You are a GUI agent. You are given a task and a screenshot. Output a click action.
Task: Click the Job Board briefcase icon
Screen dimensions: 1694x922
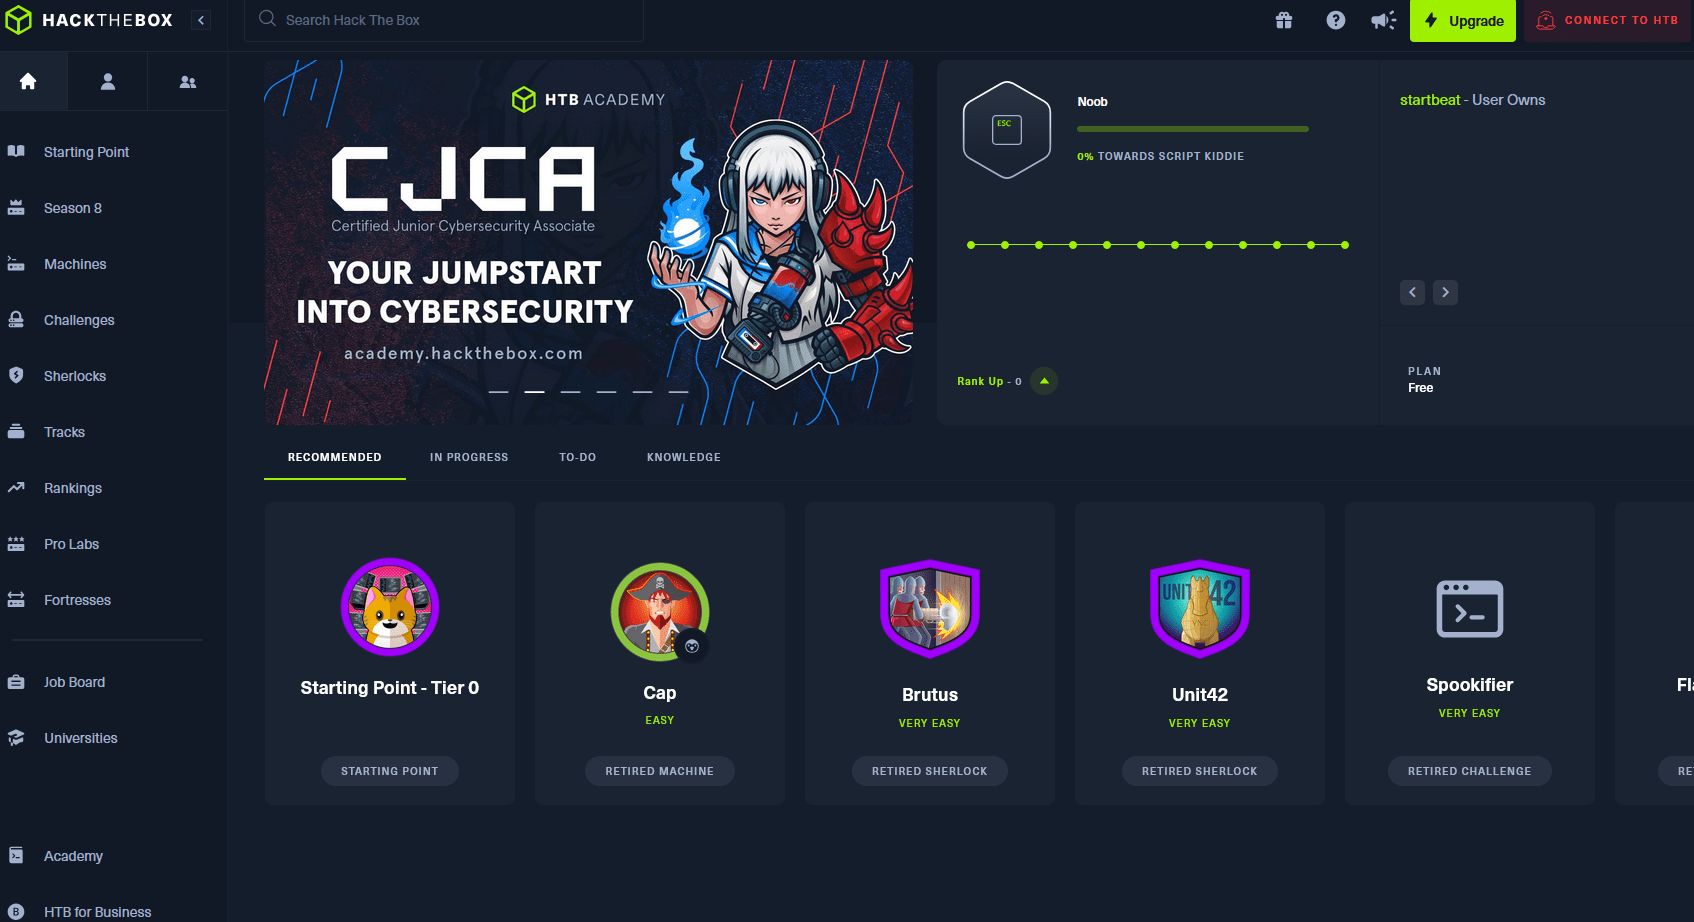click(16, 682)
